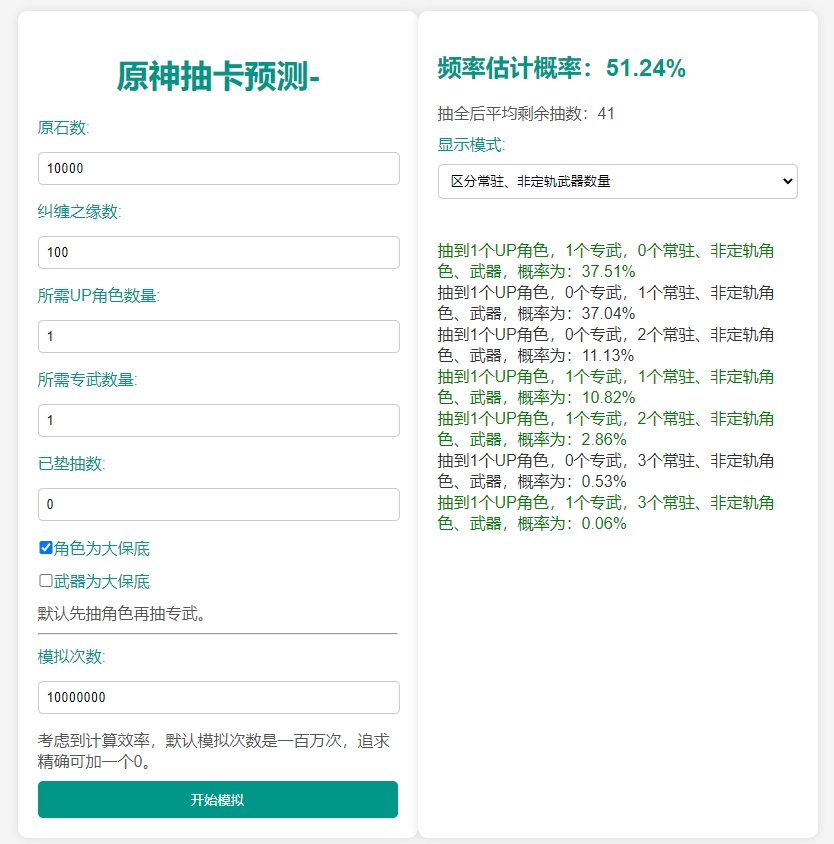Image resolution: width=834 pixels, height=844 pixels.
Task: Click the 频率估计概率 51.24% result heading
Action: (x=562, y=68)
